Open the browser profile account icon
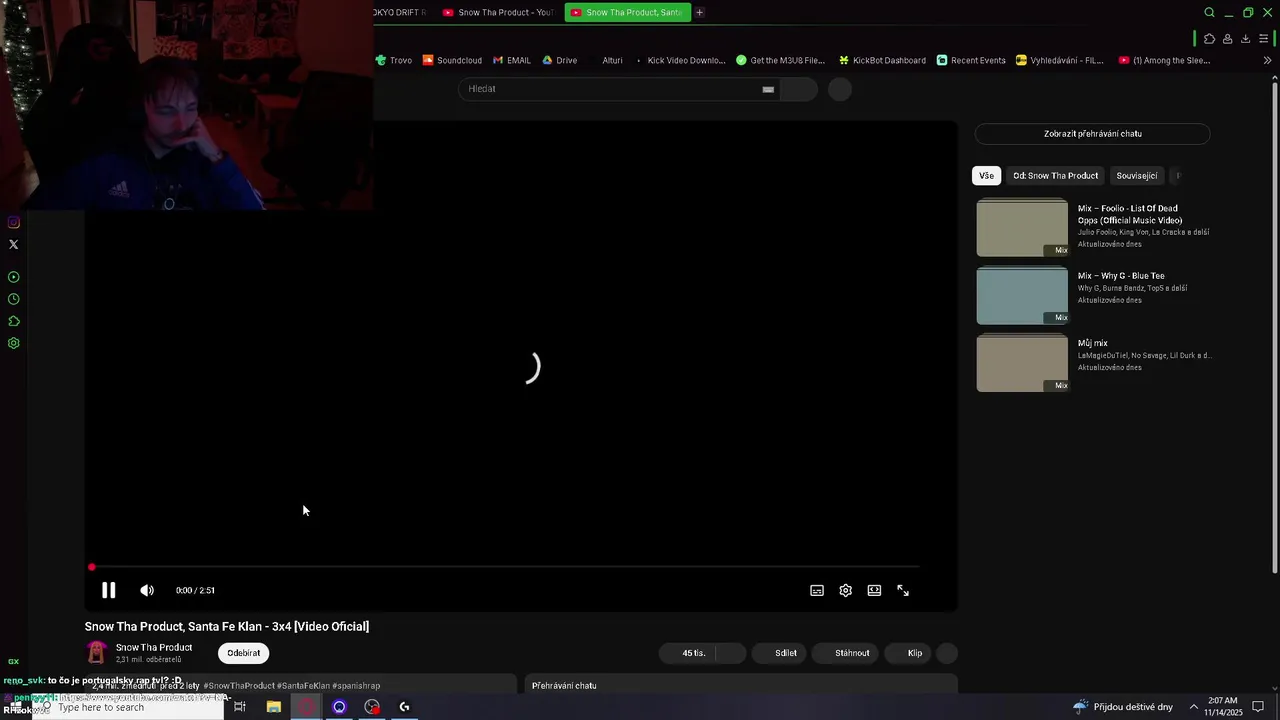The width and height of the screenshot is (1280, 720). [1227, 39]
